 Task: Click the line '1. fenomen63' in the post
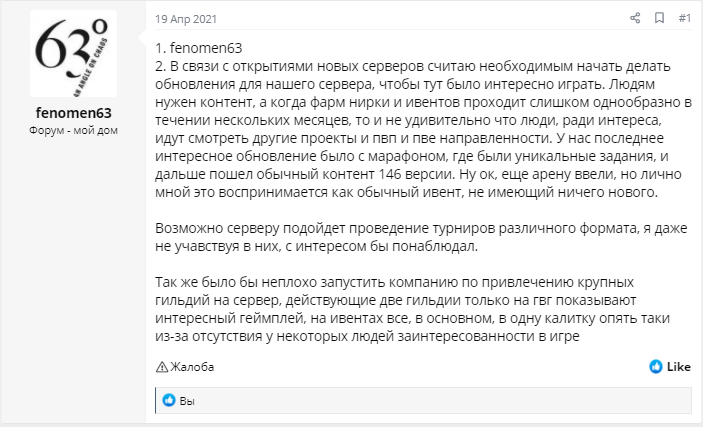point(200,48)
